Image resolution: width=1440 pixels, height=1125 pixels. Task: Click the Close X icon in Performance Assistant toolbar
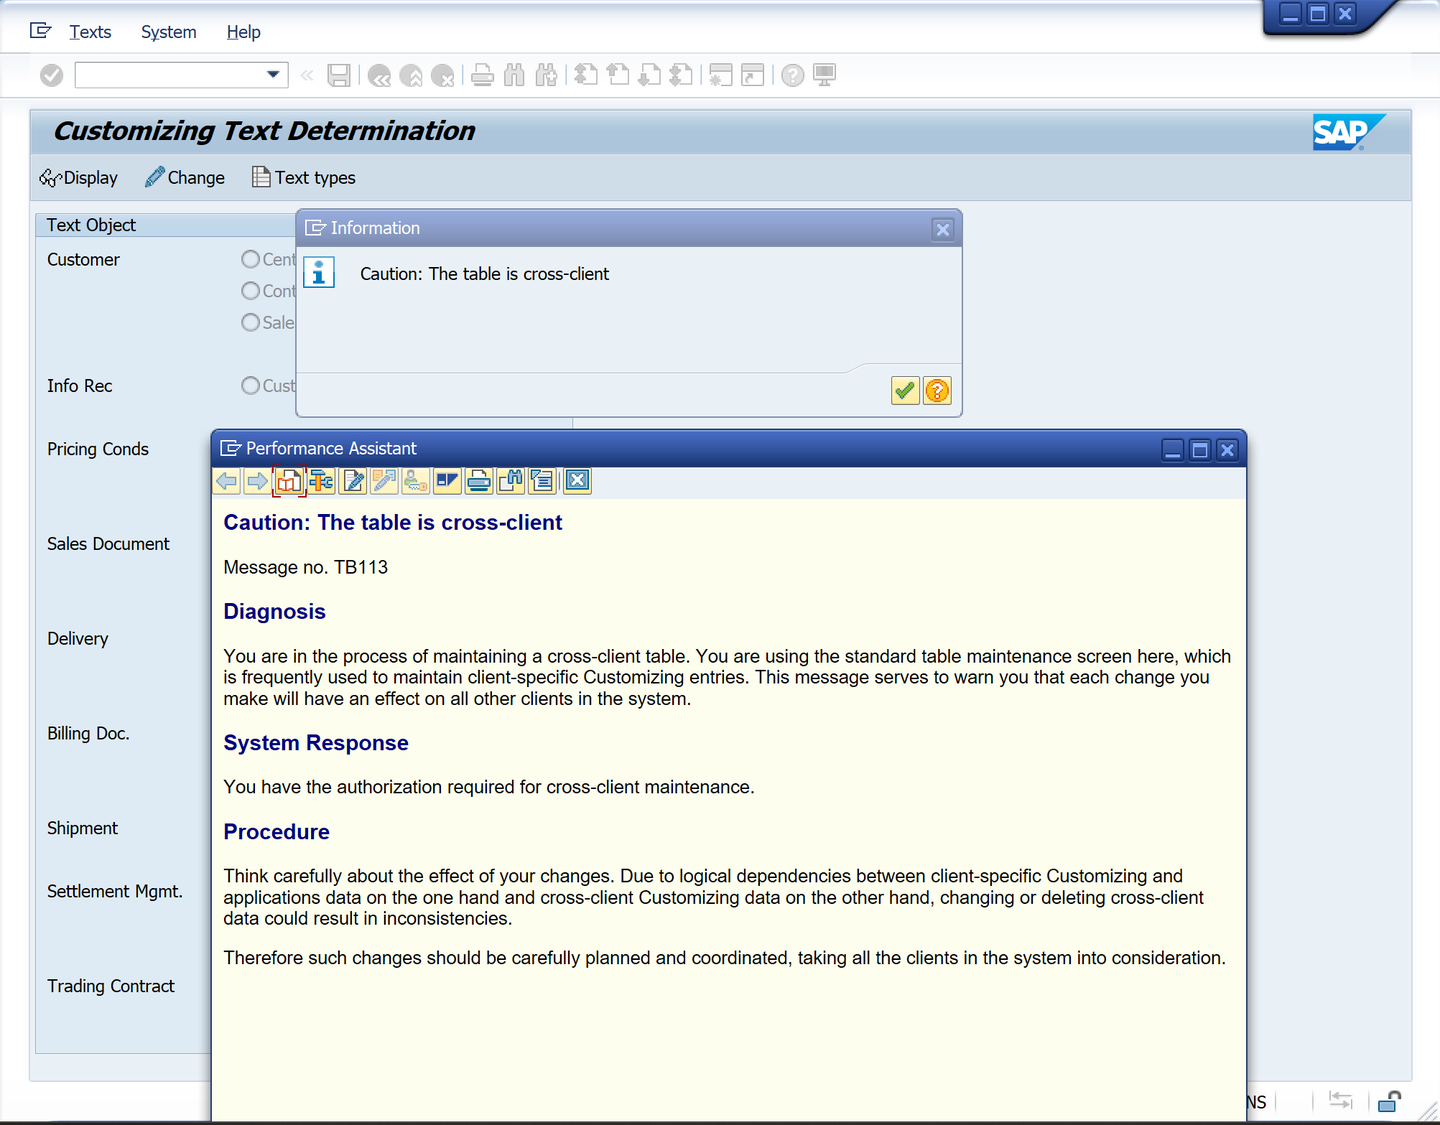(x=577, y=481)
